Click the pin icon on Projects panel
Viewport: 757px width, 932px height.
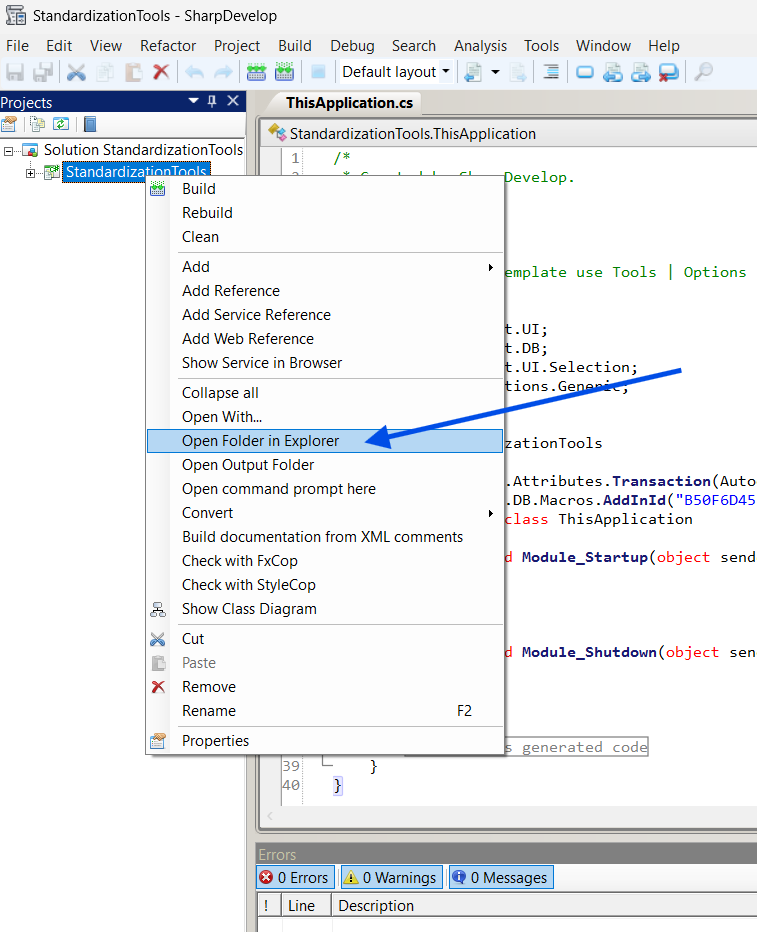point(212,101)
